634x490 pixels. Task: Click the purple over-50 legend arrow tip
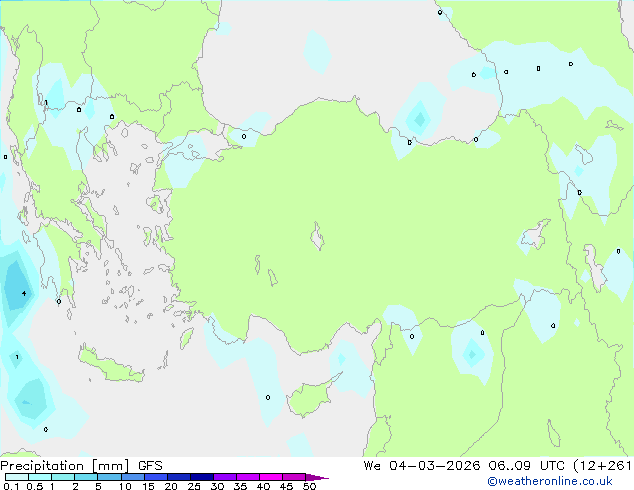317,477
